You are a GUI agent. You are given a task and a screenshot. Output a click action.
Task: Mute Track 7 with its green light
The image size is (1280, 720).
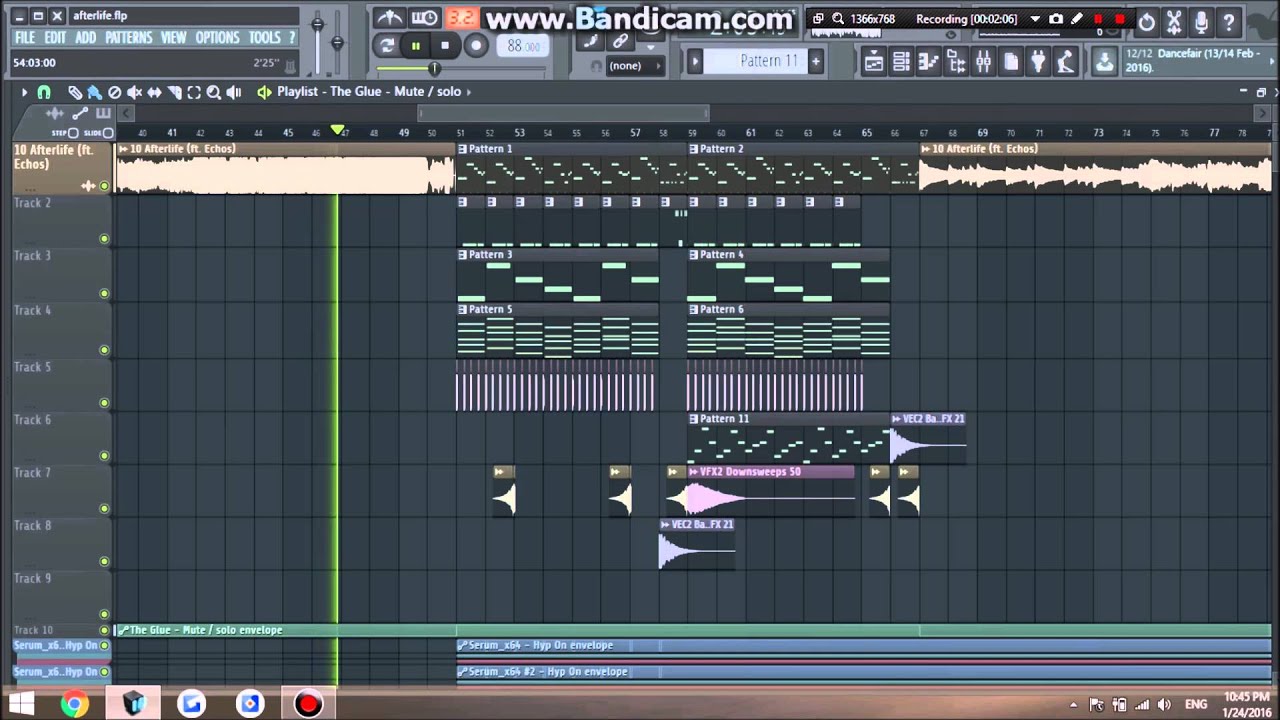tap(104, 509)
